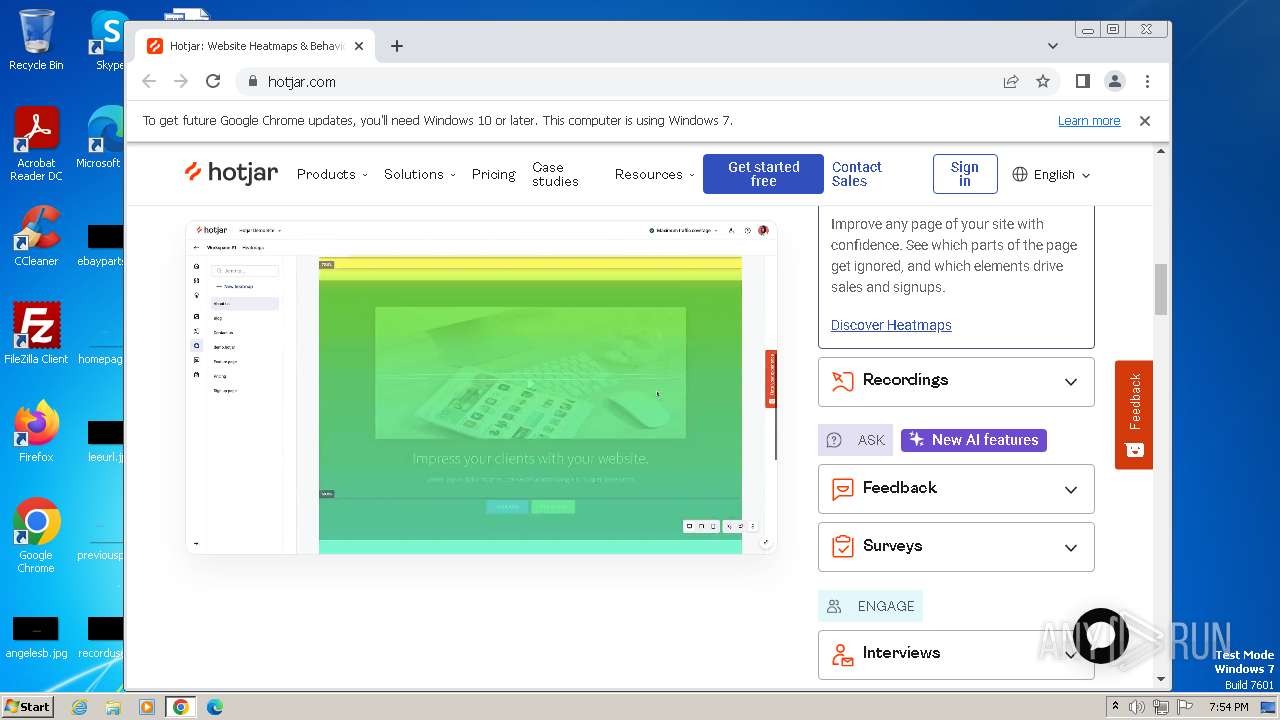Open a new tab with the plus button
Image resolution: width=1280 pixels, height=720 pixels.
pyautogui.click(x=397, y=46)
